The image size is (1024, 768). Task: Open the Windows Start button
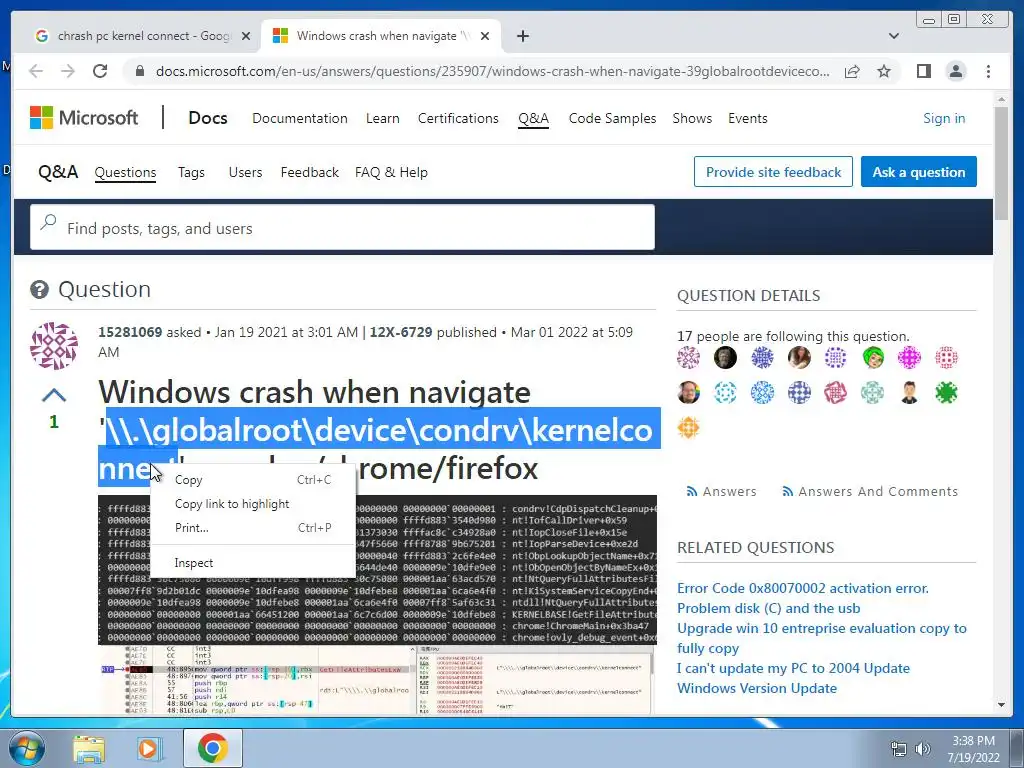27,748
